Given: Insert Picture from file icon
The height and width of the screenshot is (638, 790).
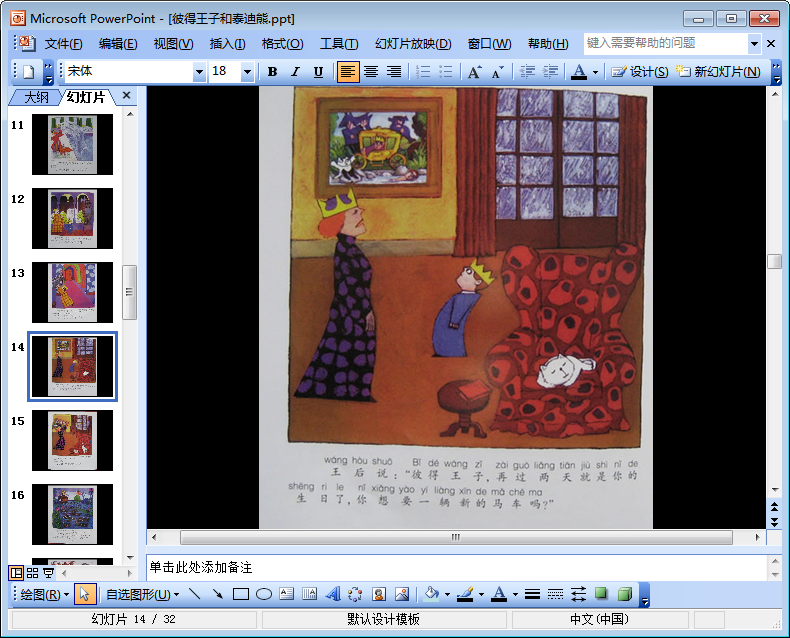Looking at the screenshot, I should pyautogui.click(x=402, y=595).
